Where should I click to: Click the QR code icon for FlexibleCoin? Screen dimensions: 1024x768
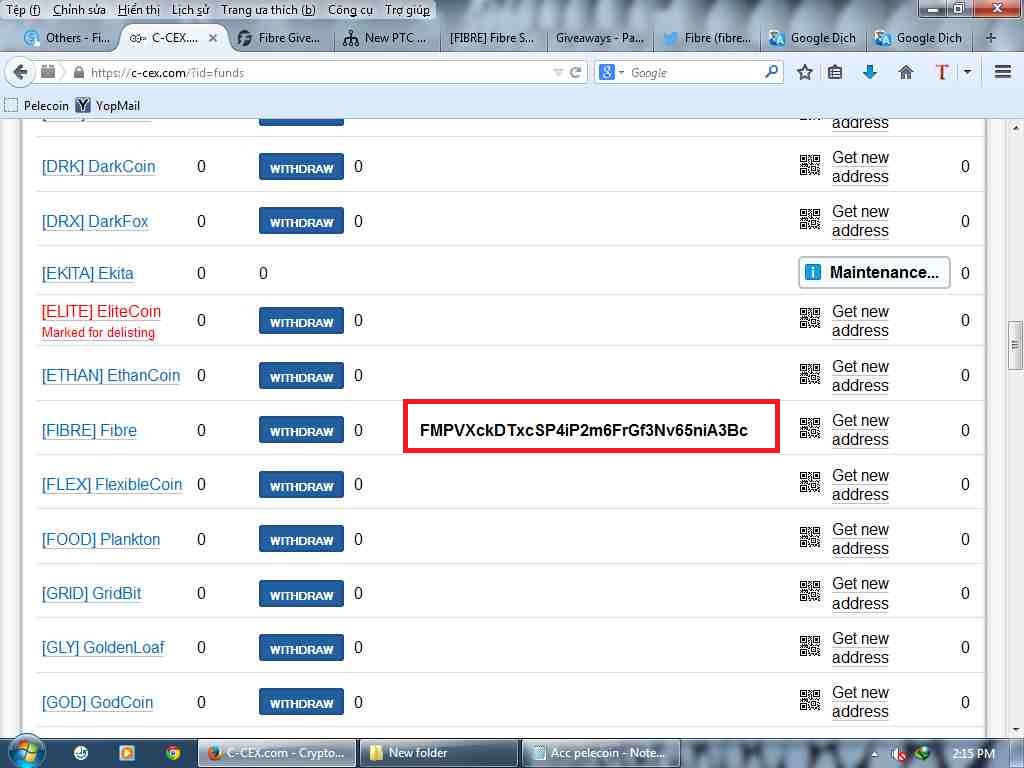[x=810, y=483]
